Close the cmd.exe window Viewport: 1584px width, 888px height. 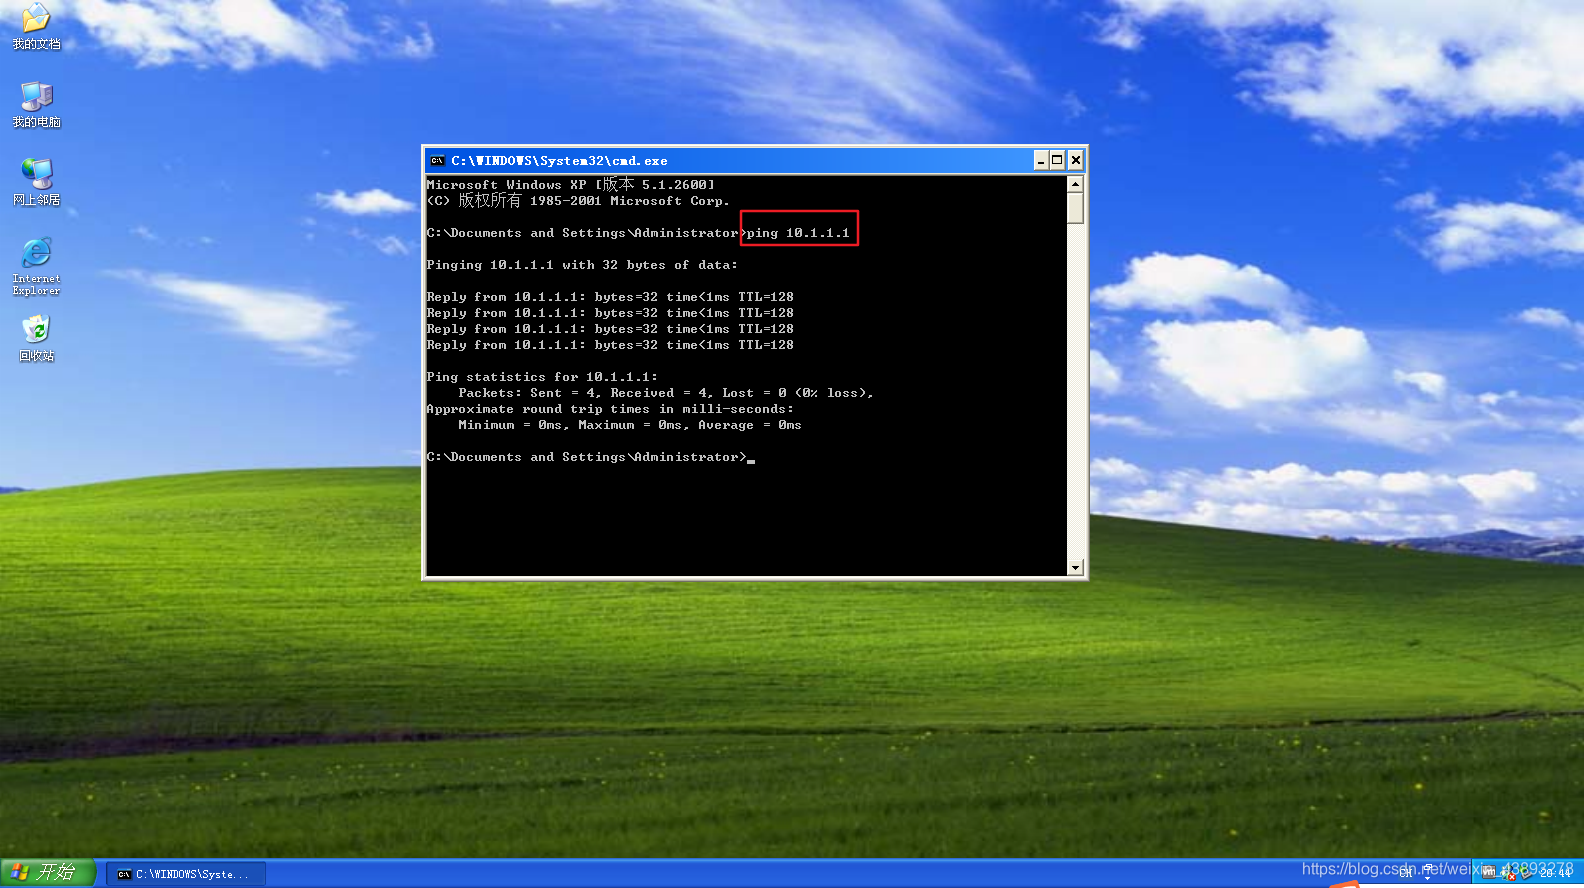[x=1076, y=160]
